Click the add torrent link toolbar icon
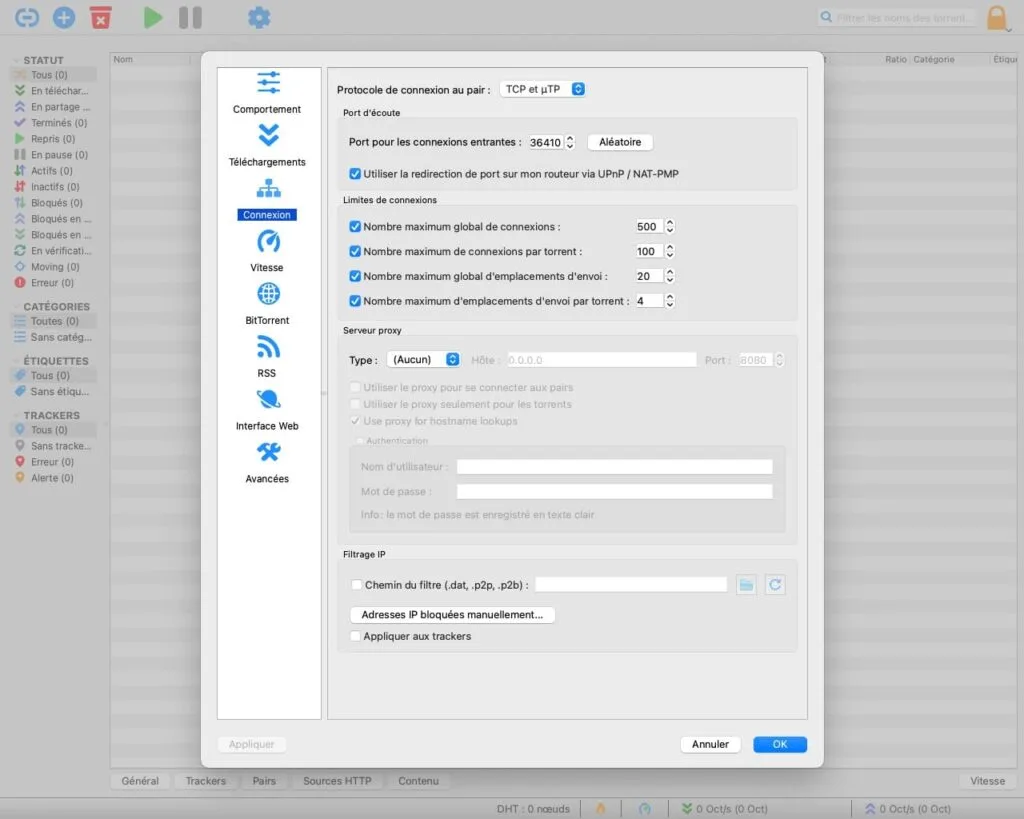The width and height of the screenshot is (1024, 819). 27,18
